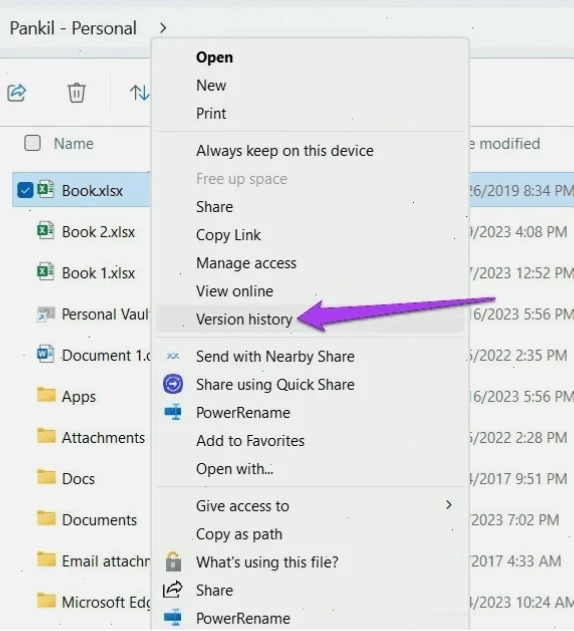Select the Book 2.xlsx file name
The width and height of the screenshot is (574, 631).
coord(98,232)
